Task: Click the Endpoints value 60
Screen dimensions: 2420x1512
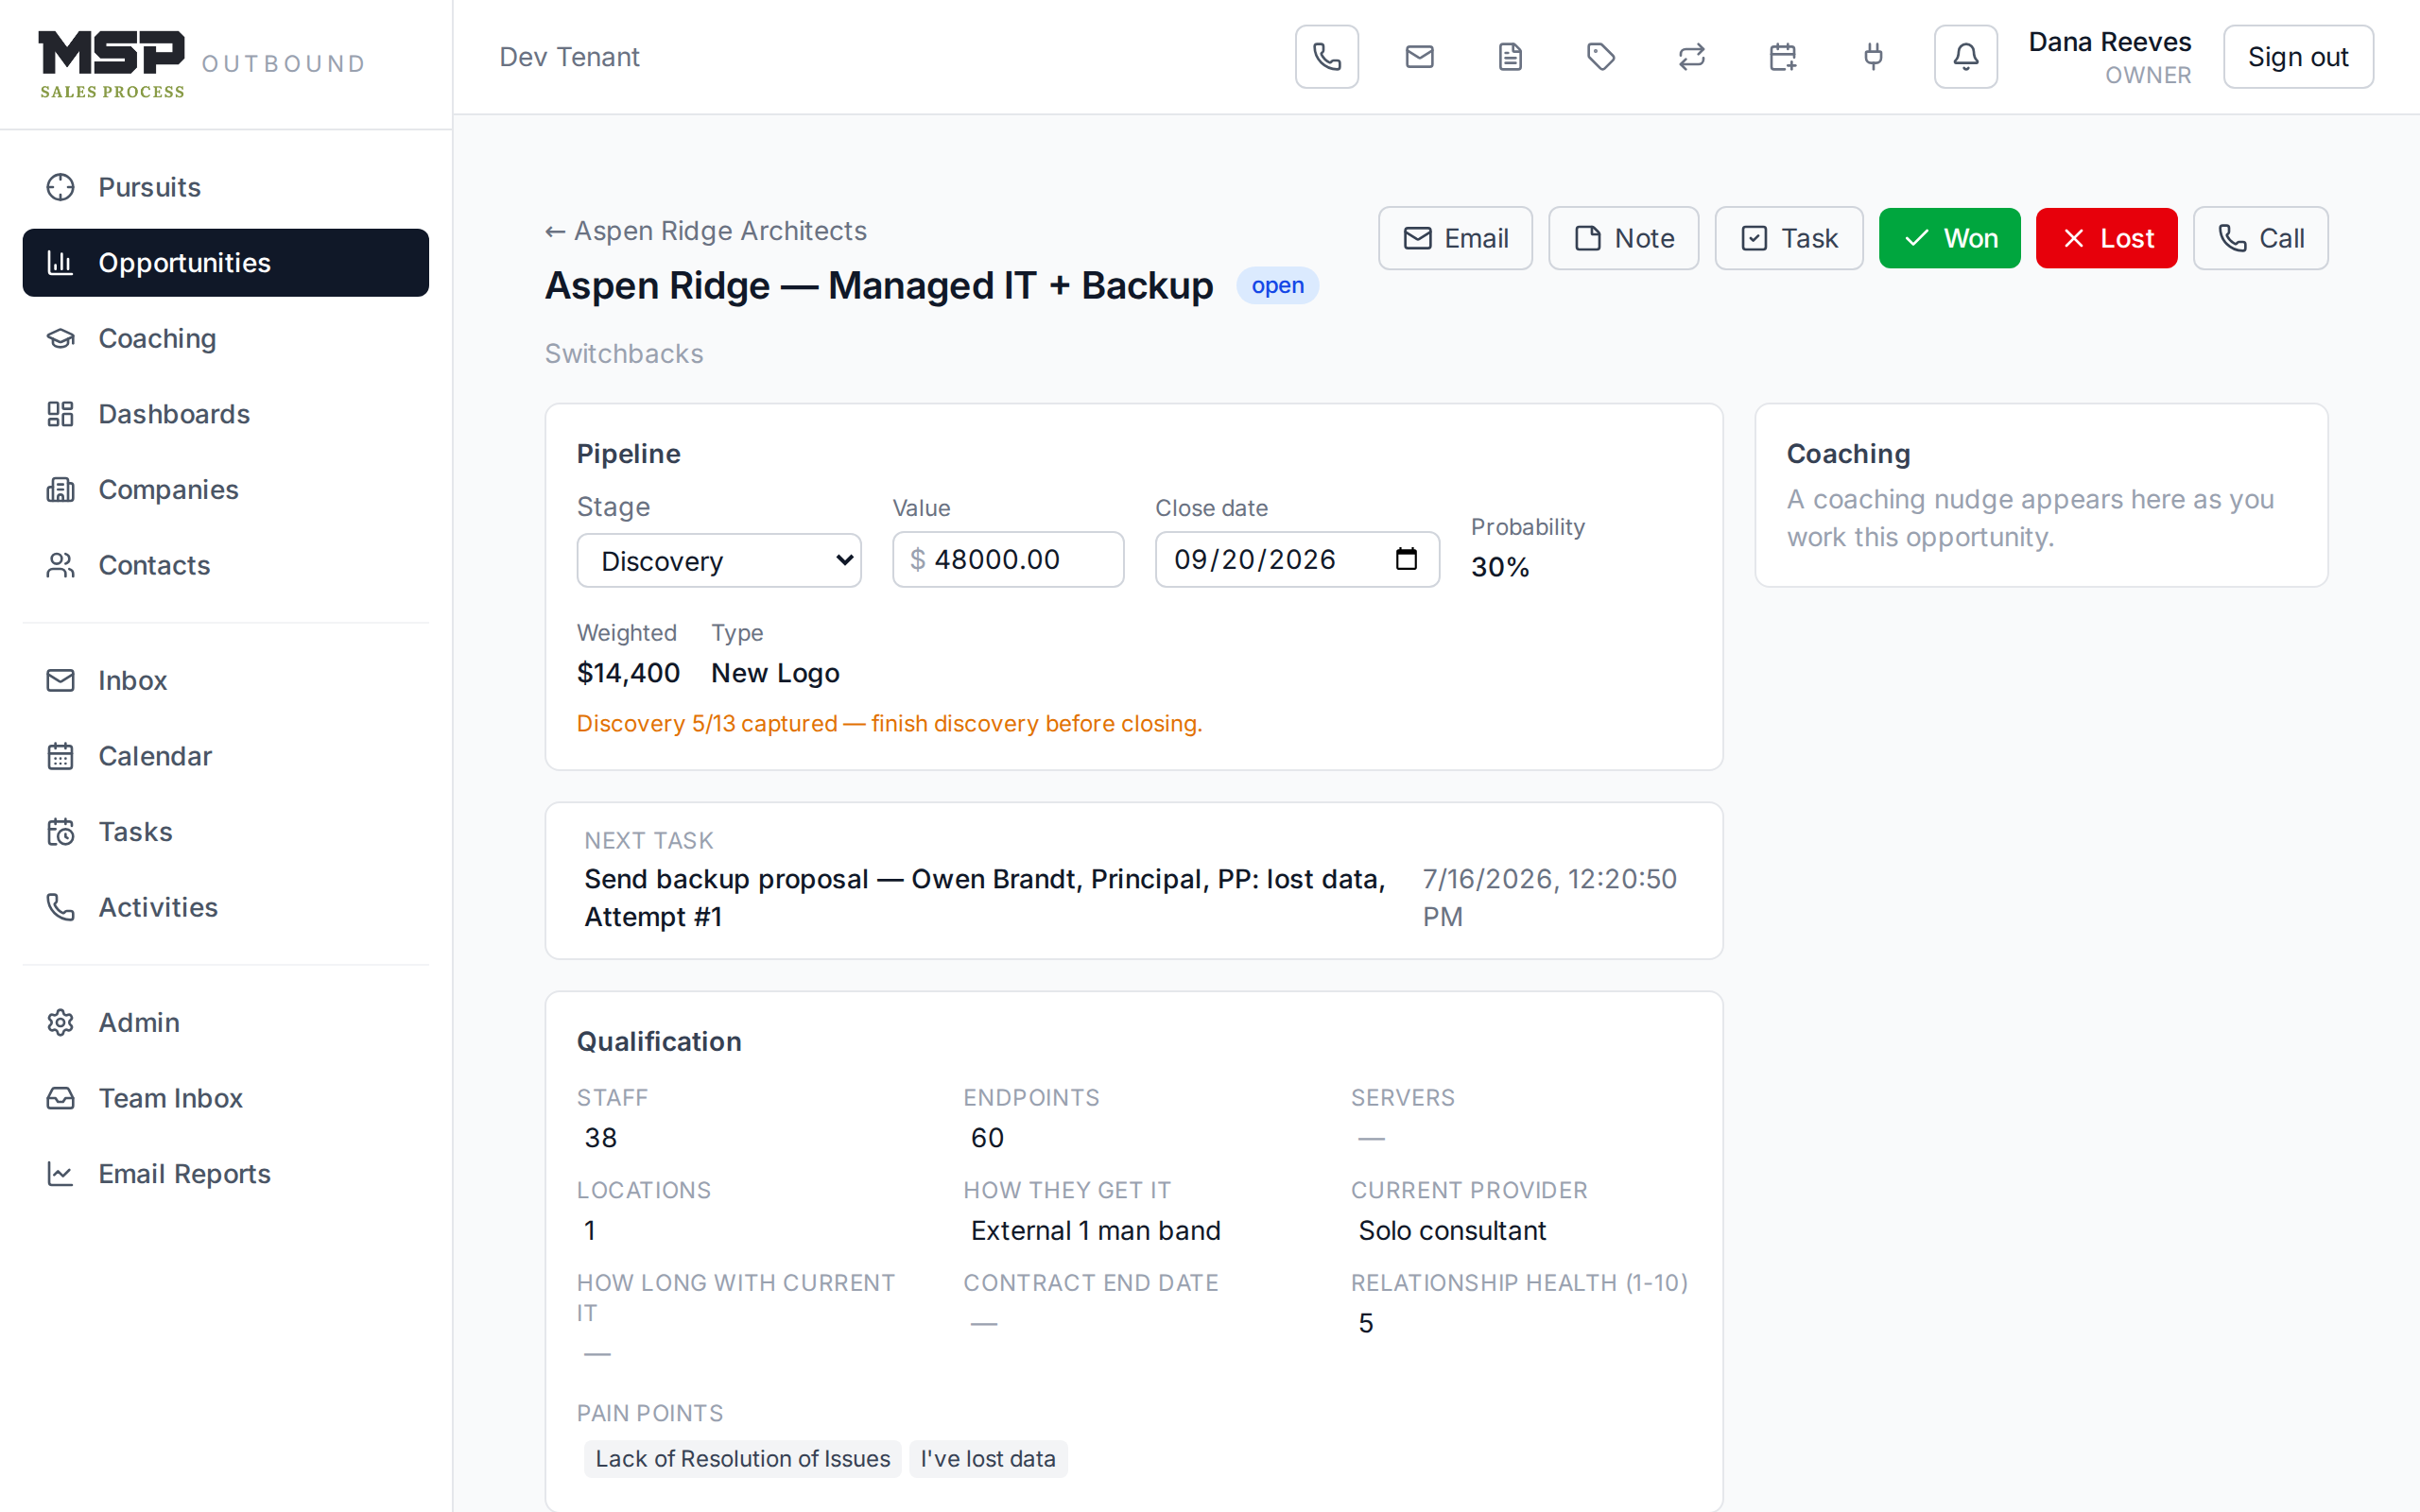Action: [987, 1138]
